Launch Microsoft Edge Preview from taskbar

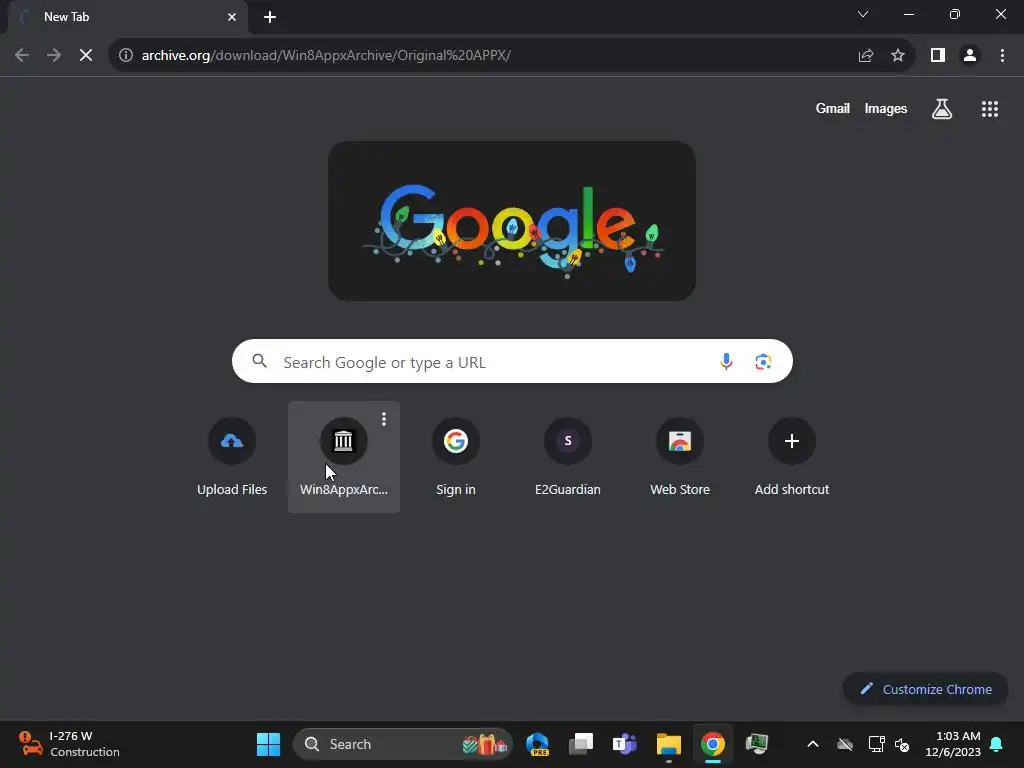pos(537,744)
